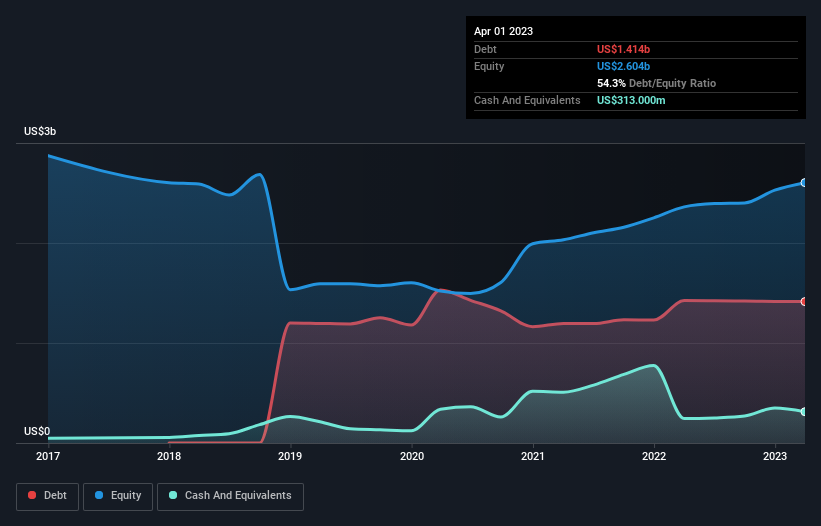Click the 54.3% Debt/Equity Ratio text

click(x=656, y=83)
